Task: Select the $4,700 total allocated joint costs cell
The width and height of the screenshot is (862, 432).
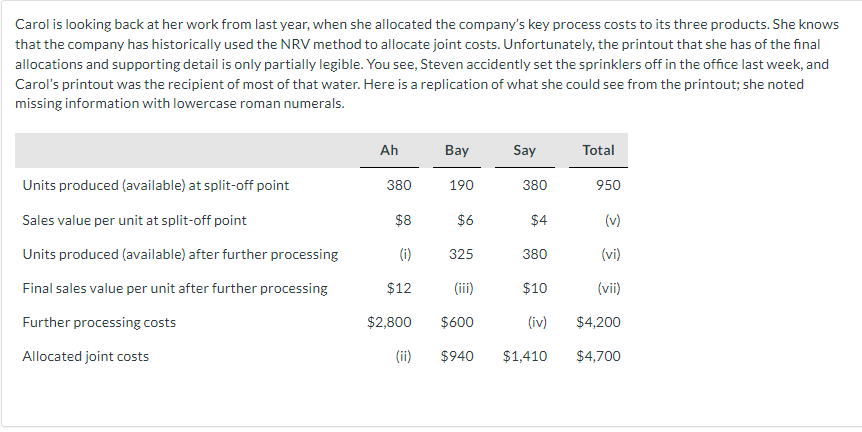Action: coord(598,356)
